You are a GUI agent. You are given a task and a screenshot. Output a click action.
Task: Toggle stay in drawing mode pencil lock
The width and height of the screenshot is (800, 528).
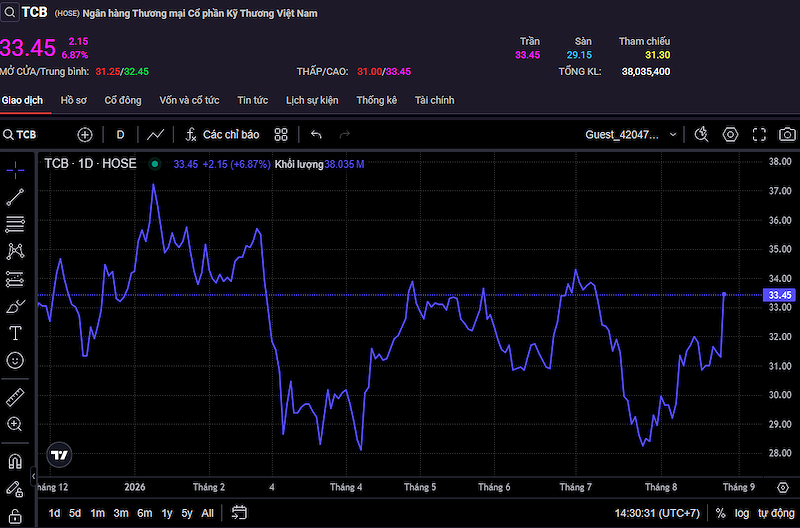pos(15,489)
